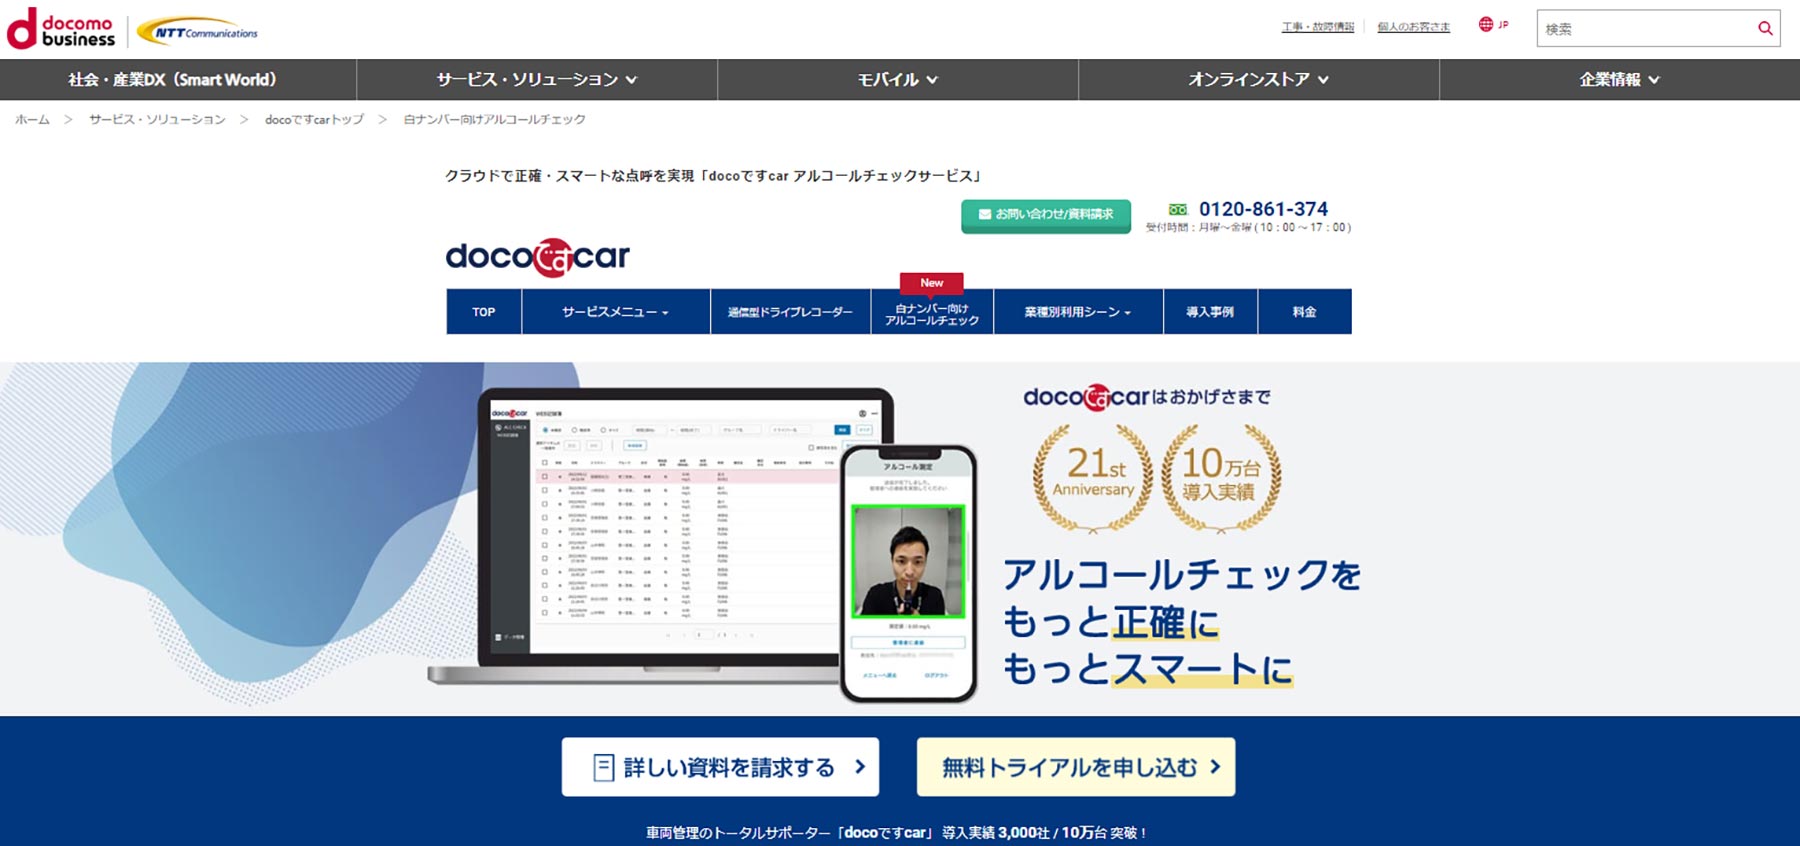The width and height of the screenshot is (1800, 846).
Task: Expand 業種別利用シーン dropdown tab
Action: click(1078, 312)
